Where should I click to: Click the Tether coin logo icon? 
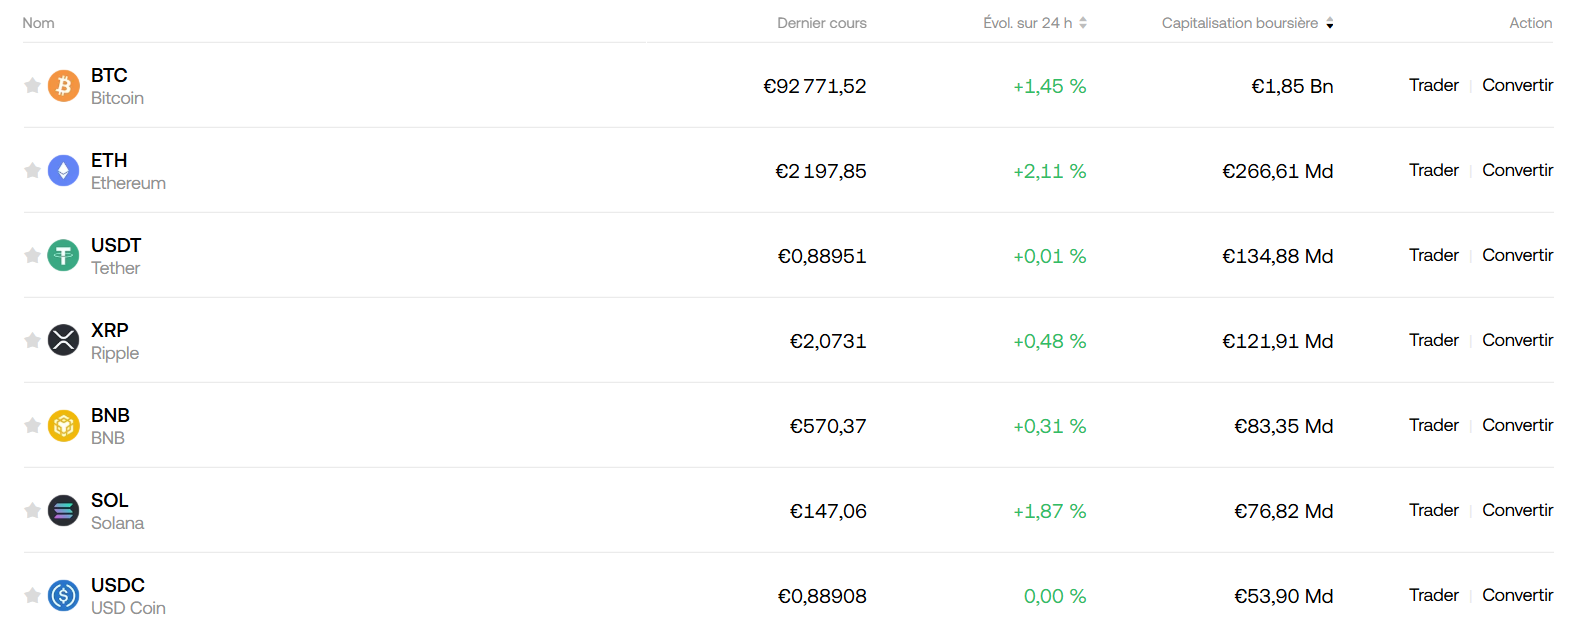tap(64, 256)
